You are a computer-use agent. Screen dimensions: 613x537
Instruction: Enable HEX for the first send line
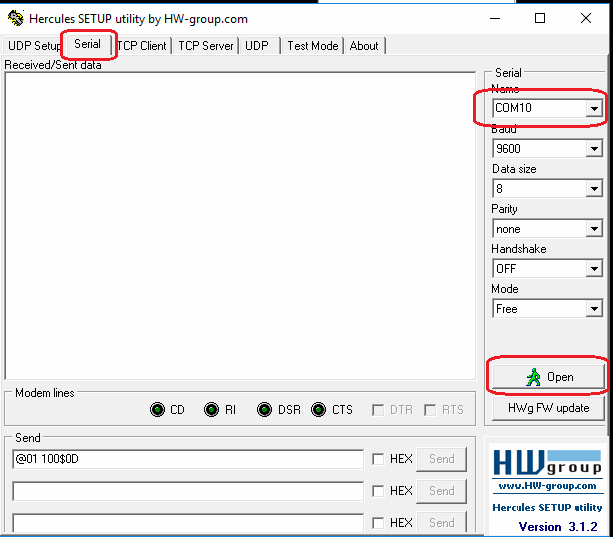click(378, 459)
